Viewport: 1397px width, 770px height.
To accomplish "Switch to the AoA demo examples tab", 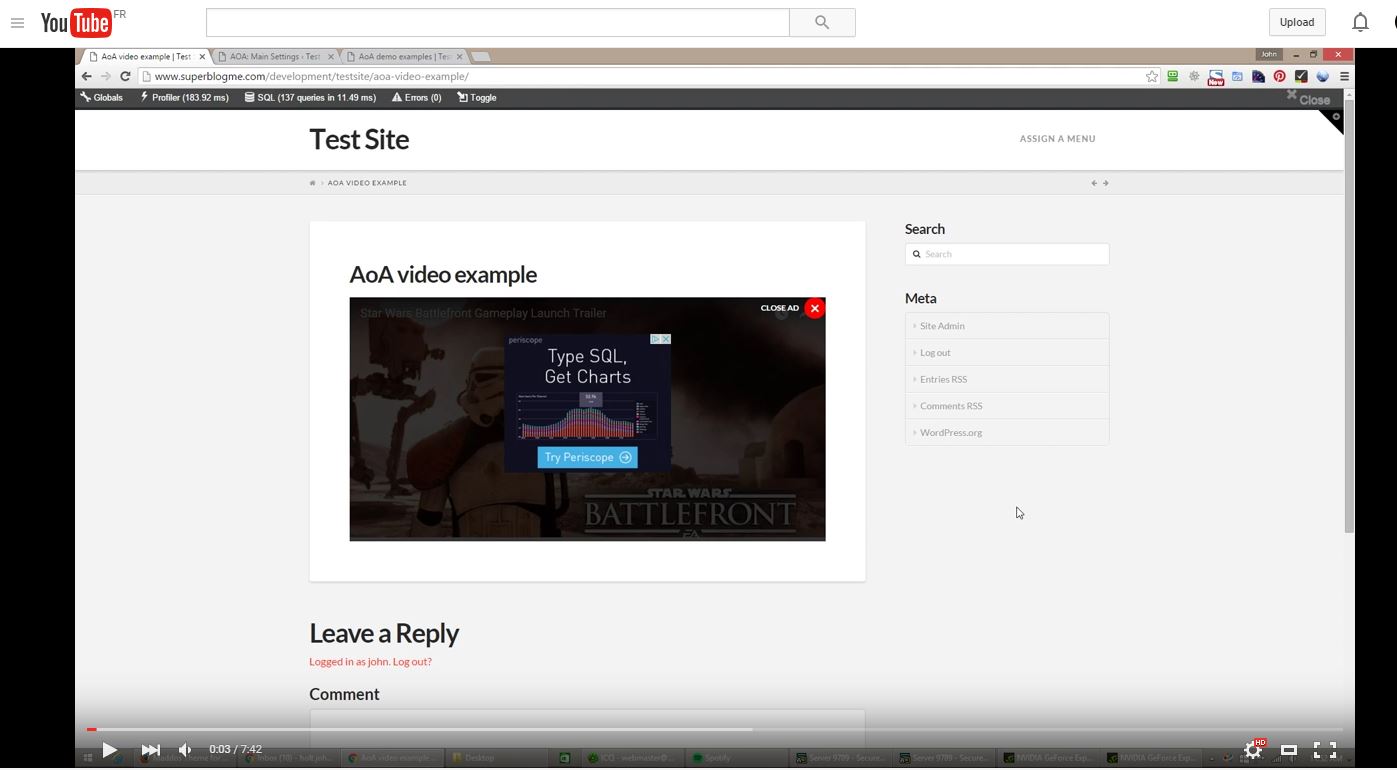I will (404, 56).
